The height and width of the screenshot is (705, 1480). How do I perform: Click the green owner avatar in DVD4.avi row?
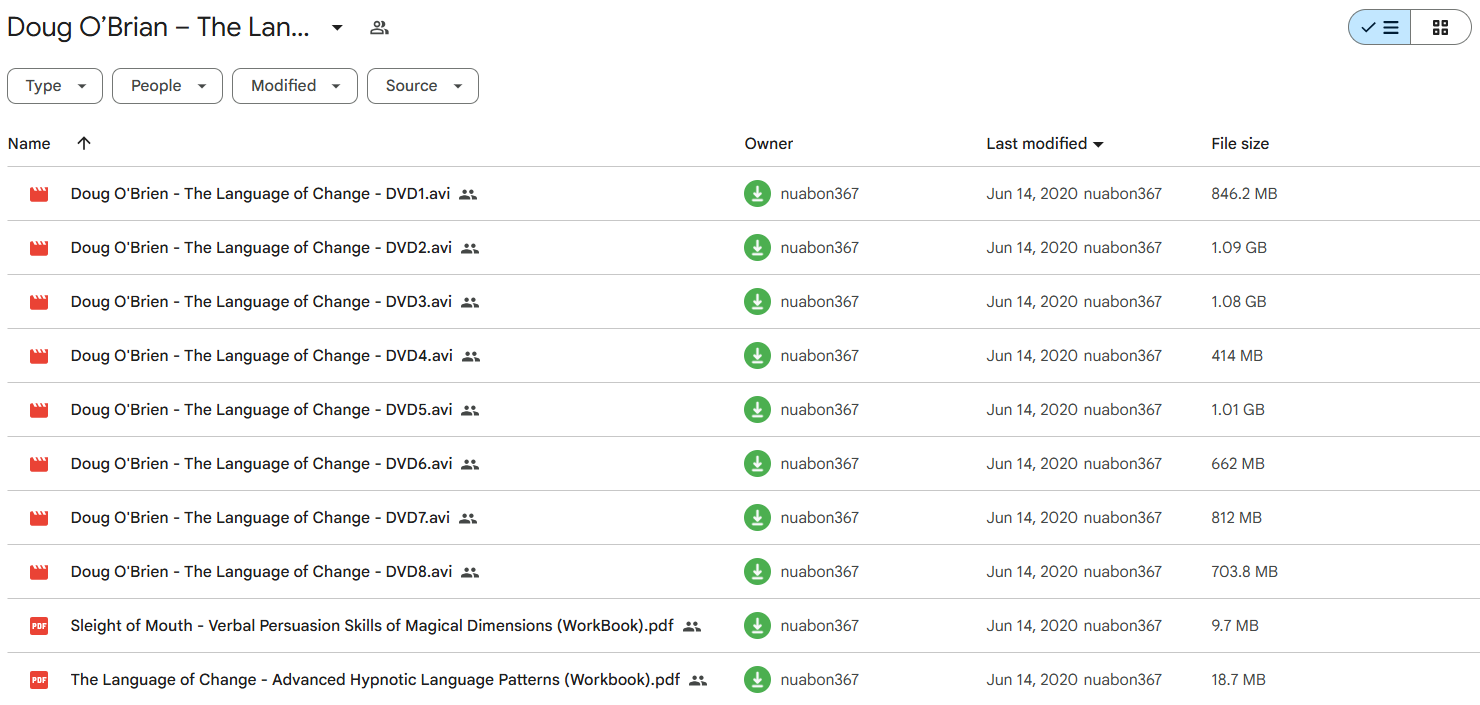[x=757, y=356]
